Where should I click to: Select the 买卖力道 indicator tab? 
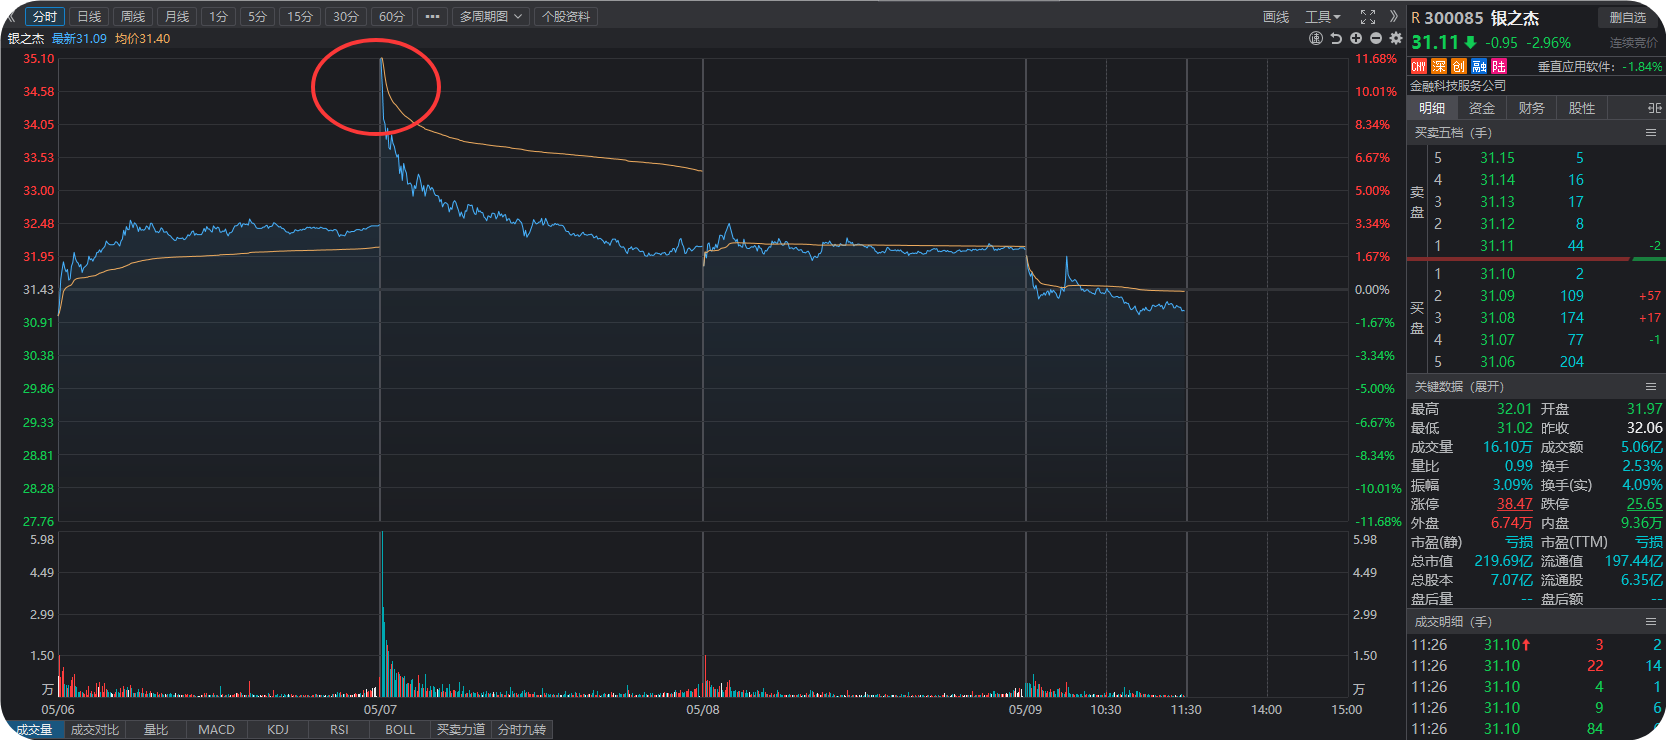click(461, 730)
